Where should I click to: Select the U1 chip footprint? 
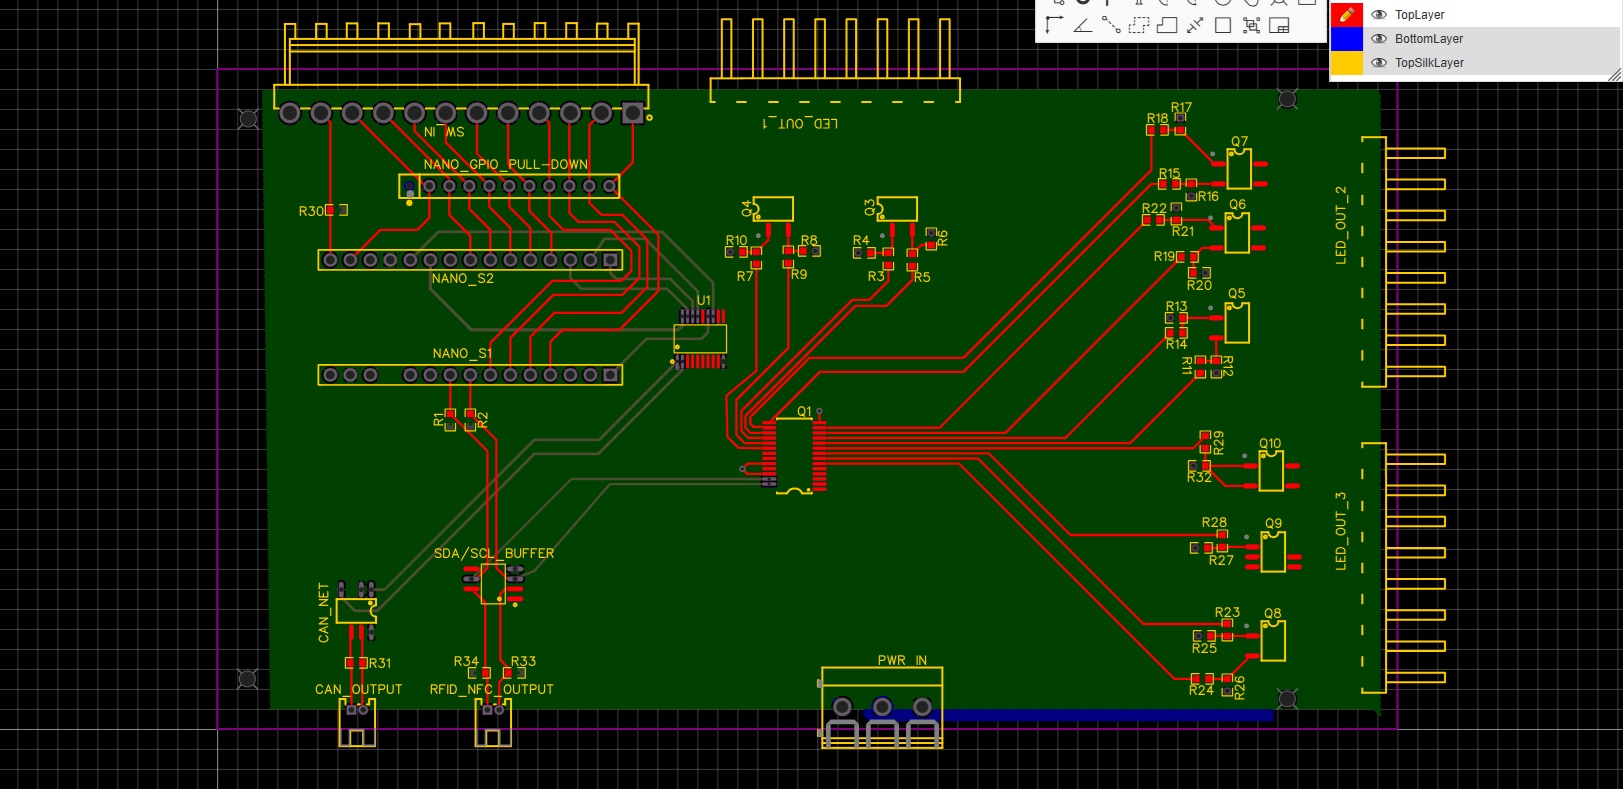point(700,339)
